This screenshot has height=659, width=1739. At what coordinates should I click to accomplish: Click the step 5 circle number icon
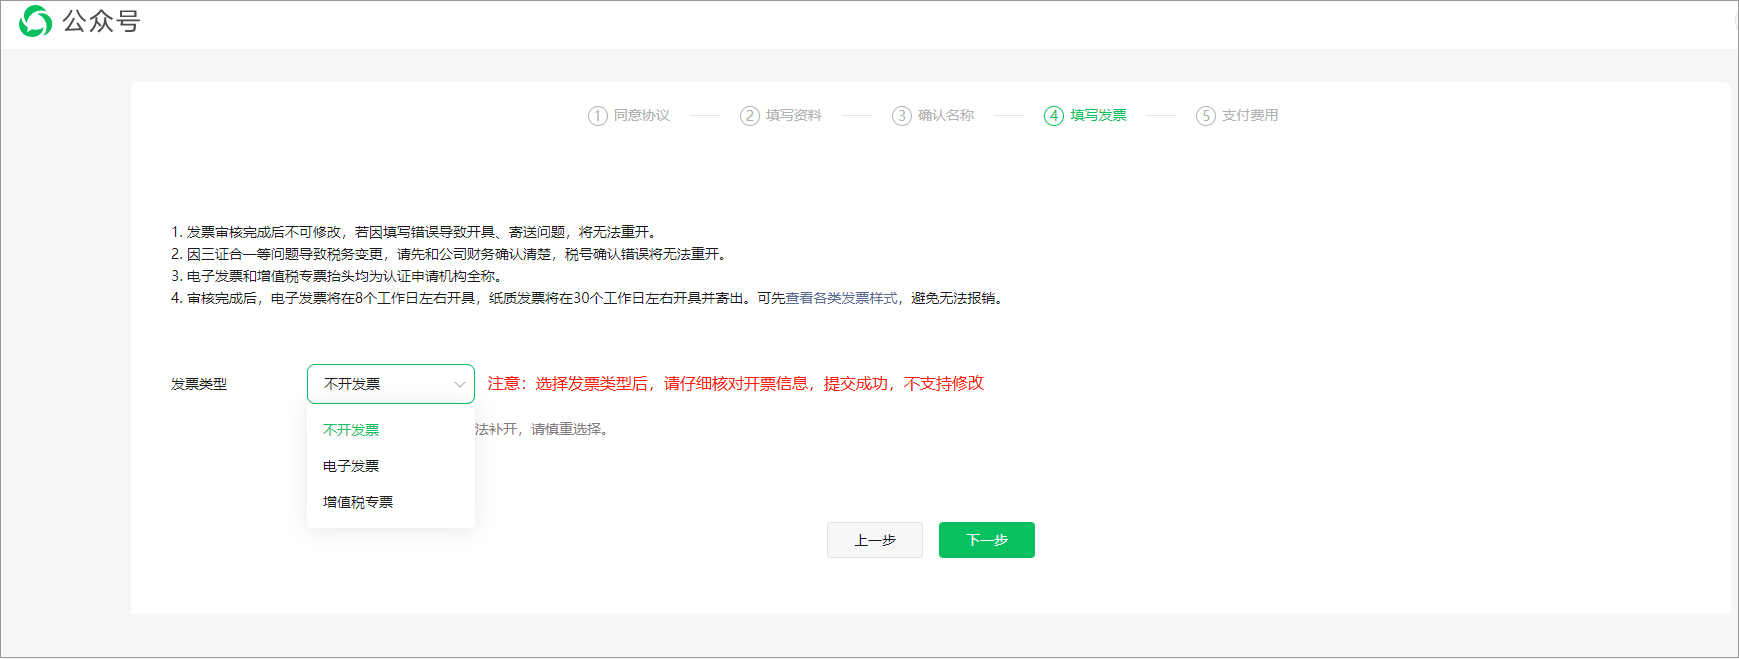point(1206,116)
